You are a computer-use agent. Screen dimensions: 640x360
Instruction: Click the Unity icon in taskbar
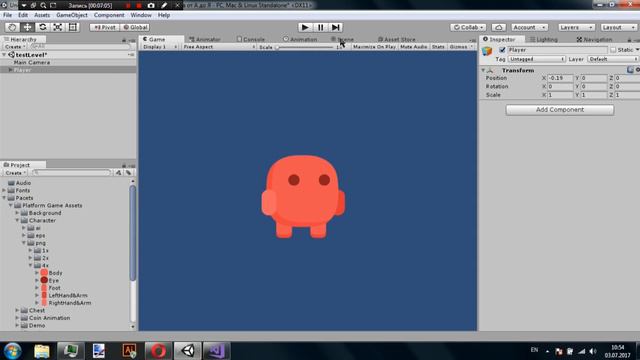[188, 351]
